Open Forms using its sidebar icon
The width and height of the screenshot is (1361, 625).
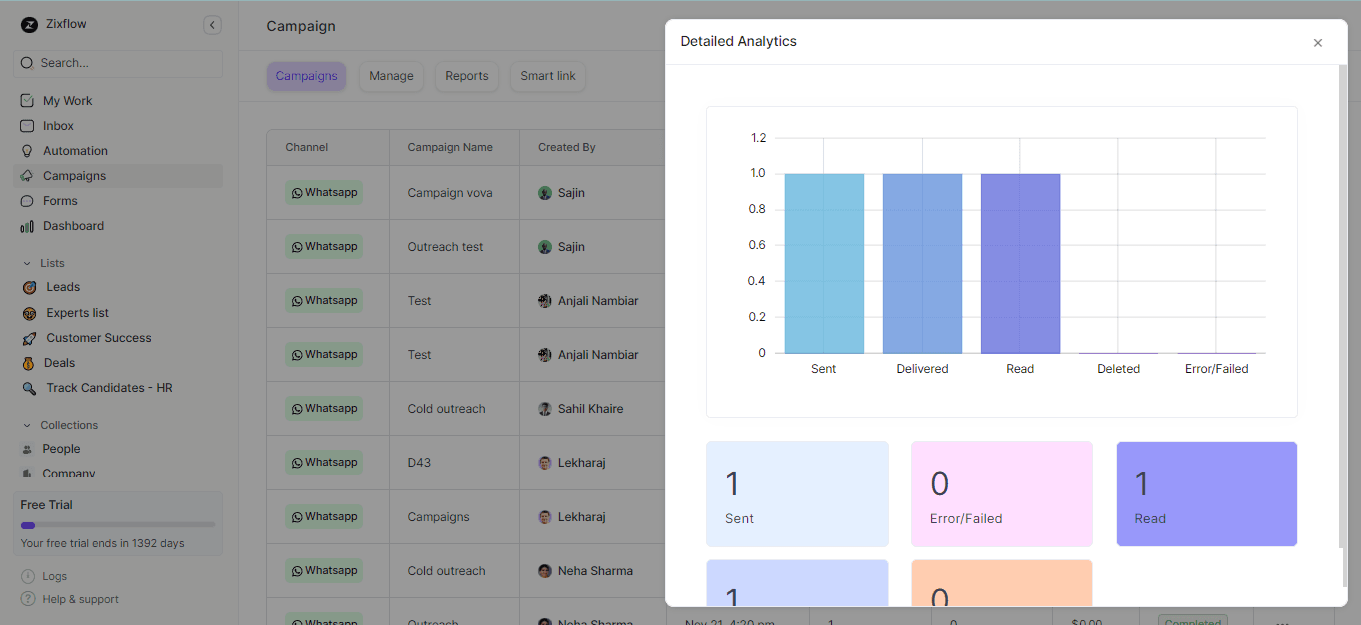(x=27, y=200)
